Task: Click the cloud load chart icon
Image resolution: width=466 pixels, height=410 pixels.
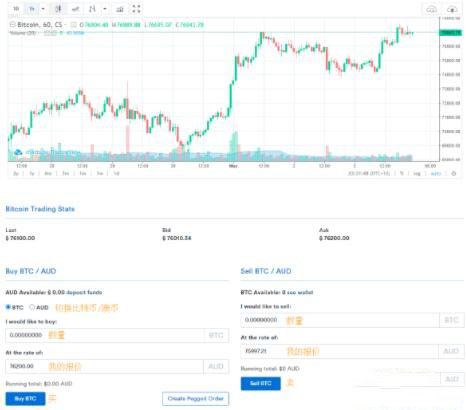Action: click(x=452, y=9)
